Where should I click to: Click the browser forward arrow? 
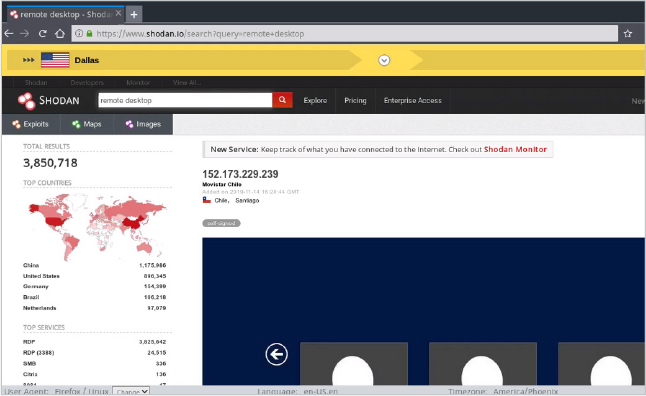tap(25, 34)
